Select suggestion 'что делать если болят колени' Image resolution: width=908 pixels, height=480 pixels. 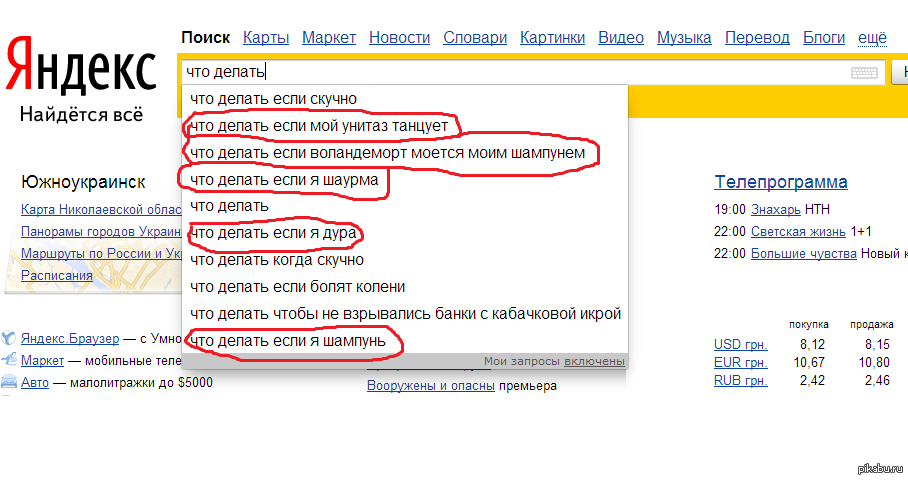pos(405,287)
